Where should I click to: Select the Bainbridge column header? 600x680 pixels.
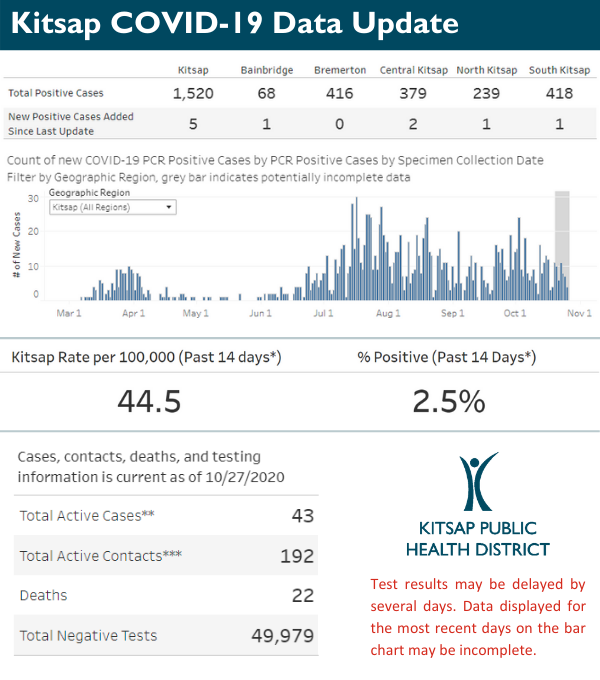(x=266, y=70)
